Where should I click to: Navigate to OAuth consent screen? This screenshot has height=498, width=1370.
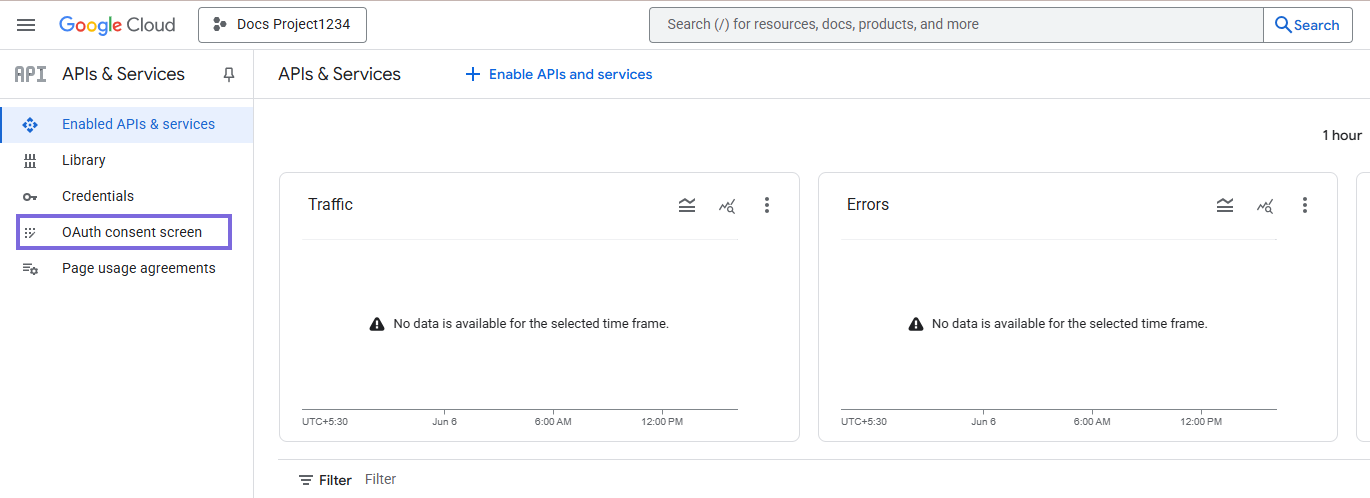pos(132,232)
